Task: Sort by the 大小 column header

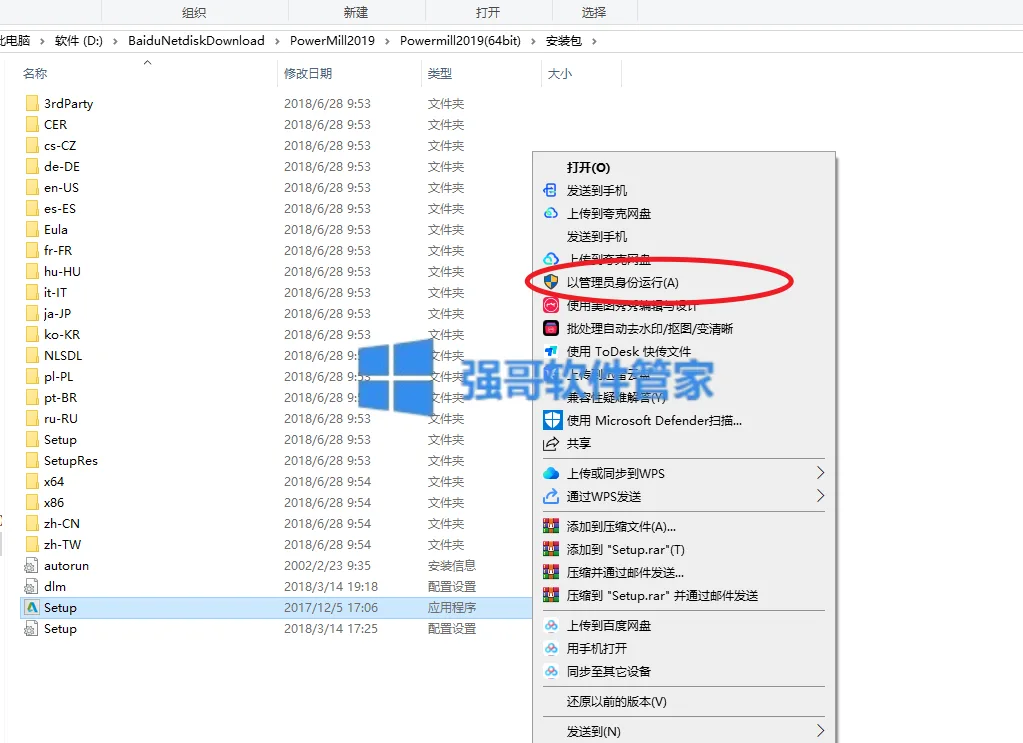Action: pyautogui.click(x=560, y=74)
